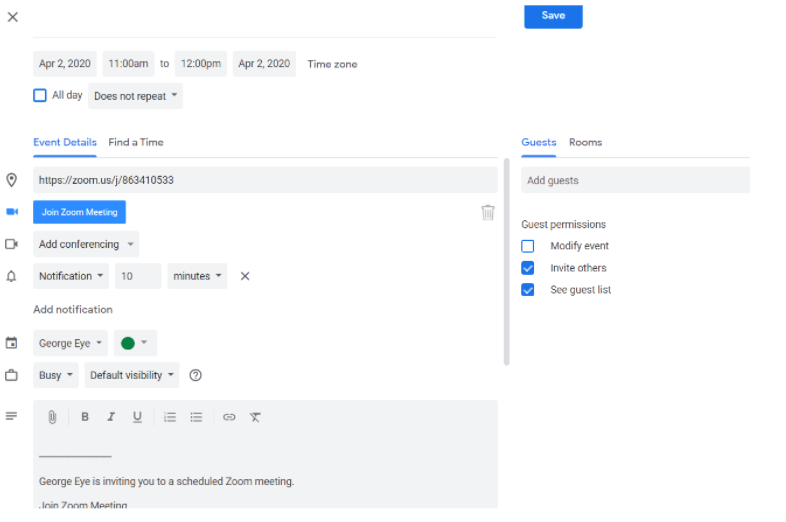Toggle italic formatting in description
786x522 pixels.
pos(111,417)
